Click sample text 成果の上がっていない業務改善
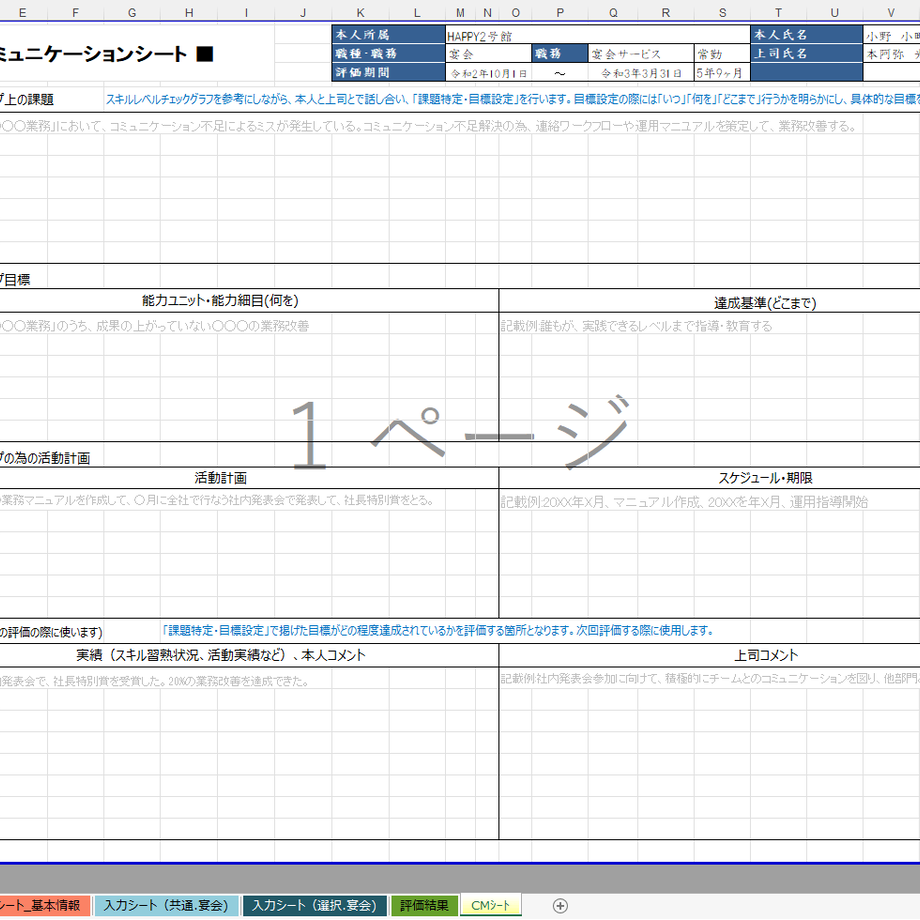Screen dimensions: 920x920 tap(154, 326)
